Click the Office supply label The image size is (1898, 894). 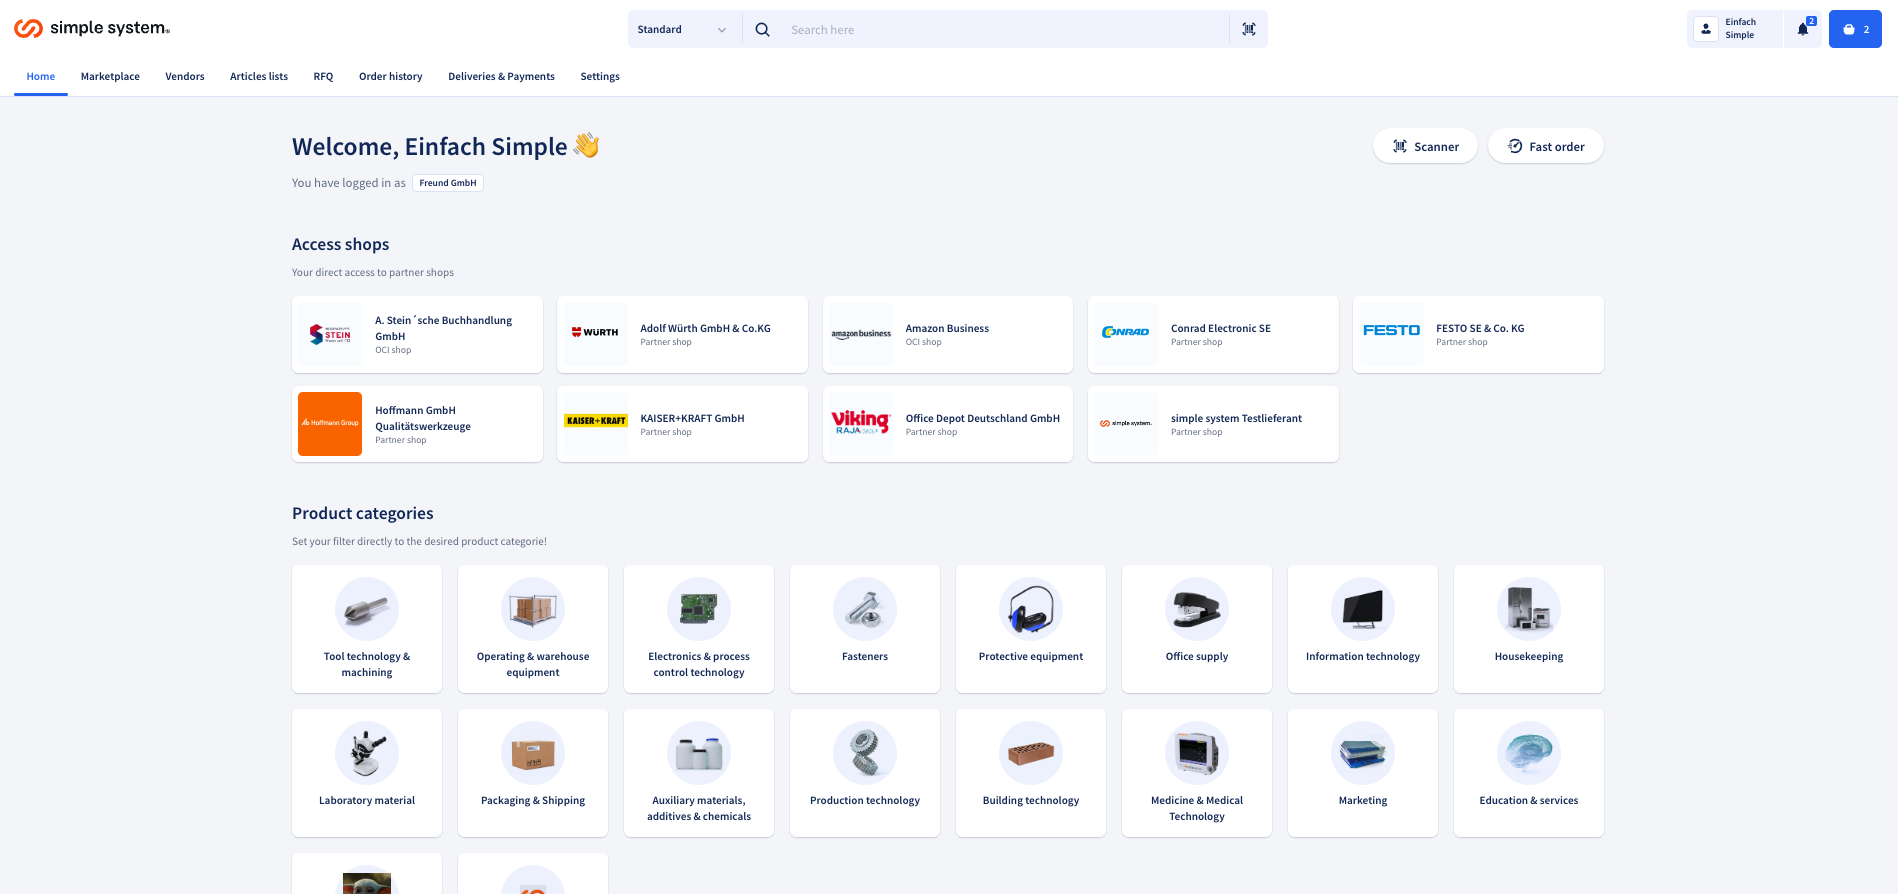click(1197, 657)
